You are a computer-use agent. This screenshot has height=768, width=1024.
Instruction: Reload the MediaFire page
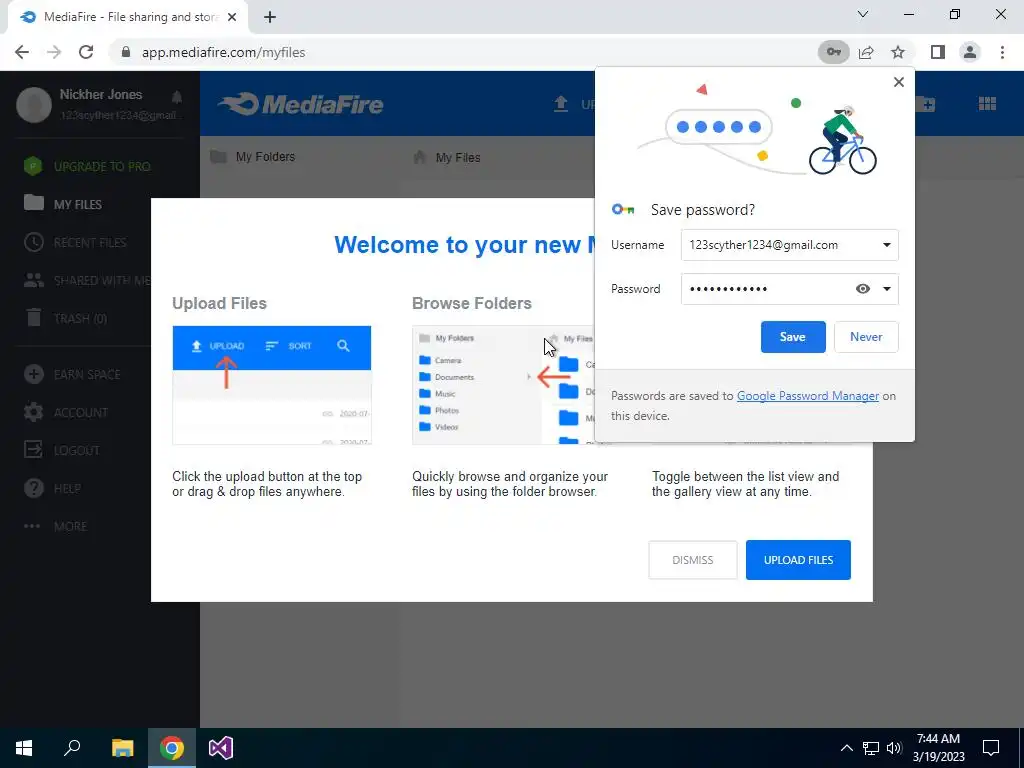point(86,52)
